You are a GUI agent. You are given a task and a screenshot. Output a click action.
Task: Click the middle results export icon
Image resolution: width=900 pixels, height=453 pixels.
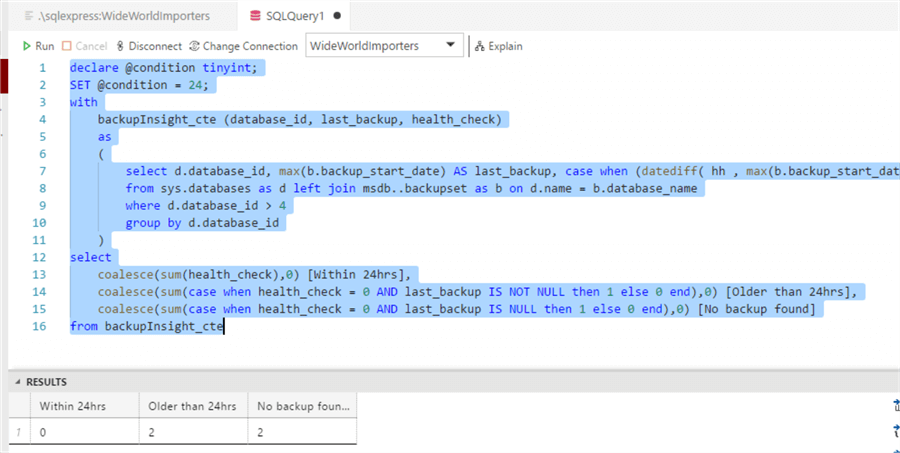tap(892, 429)
